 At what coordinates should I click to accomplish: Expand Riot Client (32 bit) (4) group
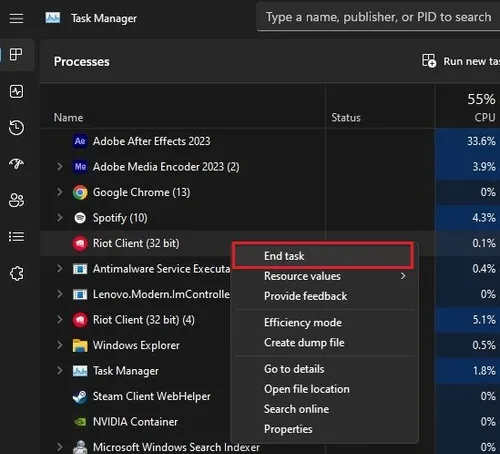60,319
